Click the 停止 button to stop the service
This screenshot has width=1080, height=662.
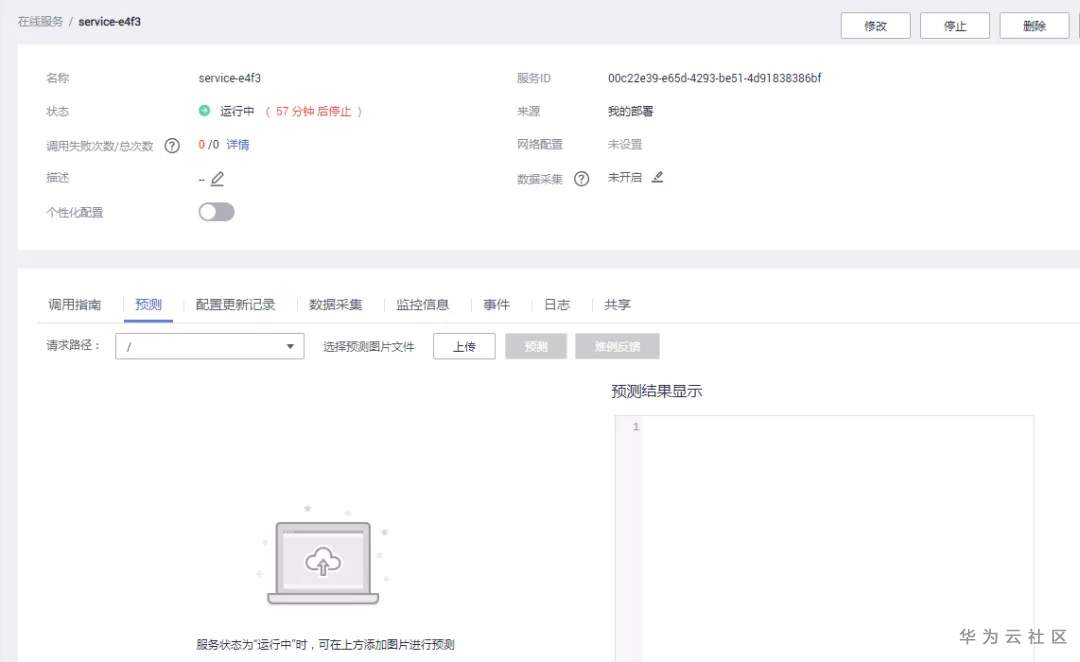tap(955, 25)
